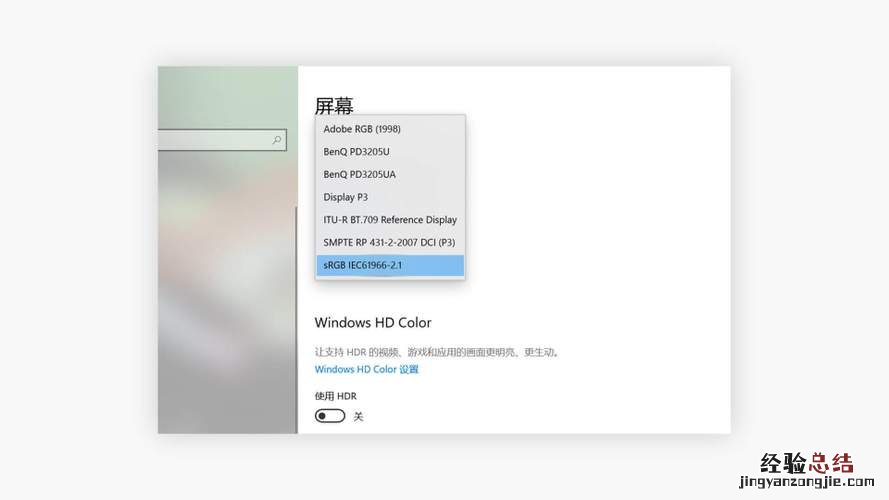Select SMPTE RP 431-2-2007 DCI (P3)
This screenshot has height=500, width=889.
tap(390, 243)
